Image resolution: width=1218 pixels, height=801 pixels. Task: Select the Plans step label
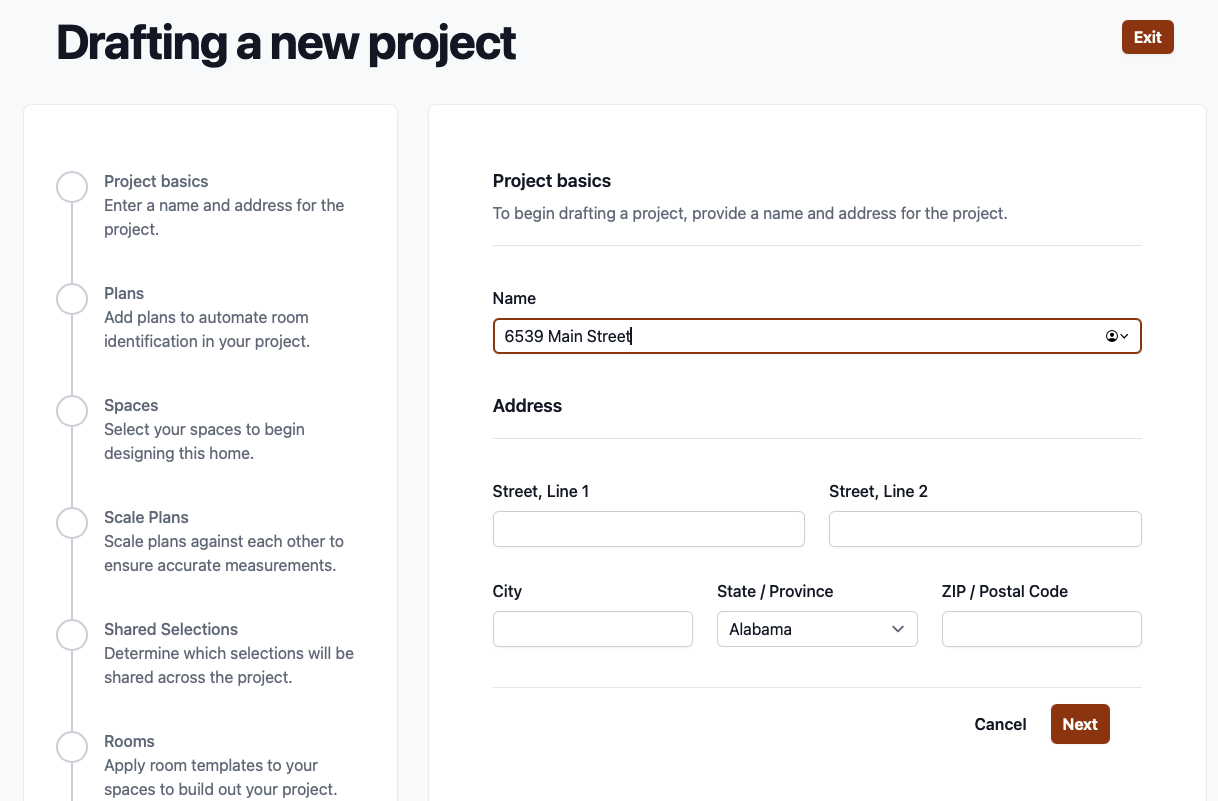pos(124,293)
